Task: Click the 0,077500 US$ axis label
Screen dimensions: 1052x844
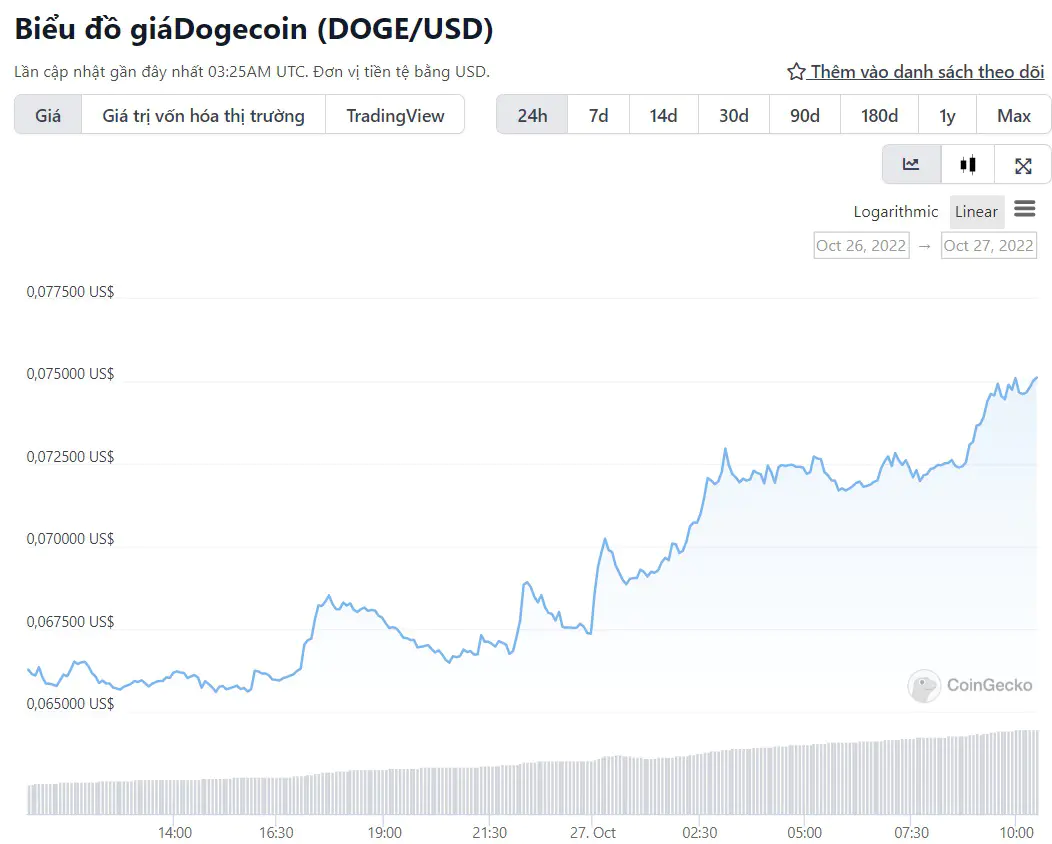Action: pyautogui.click(x=70, y=292)
